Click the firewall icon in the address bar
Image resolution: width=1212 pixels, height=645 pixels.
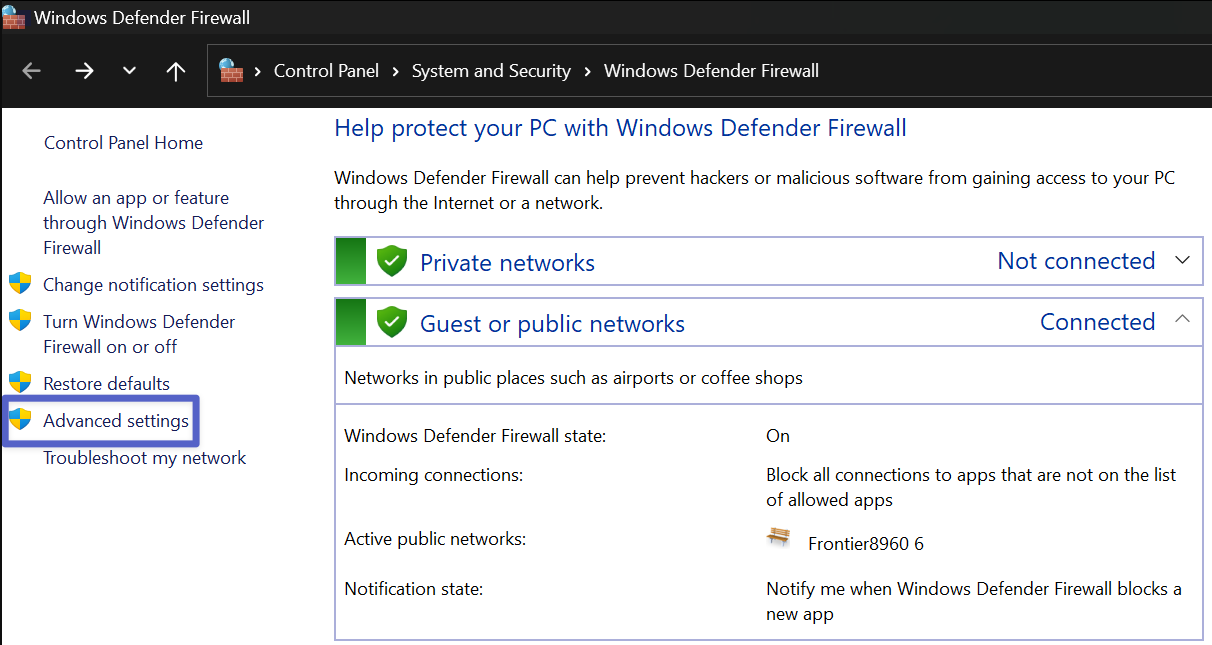click(232, 71)
